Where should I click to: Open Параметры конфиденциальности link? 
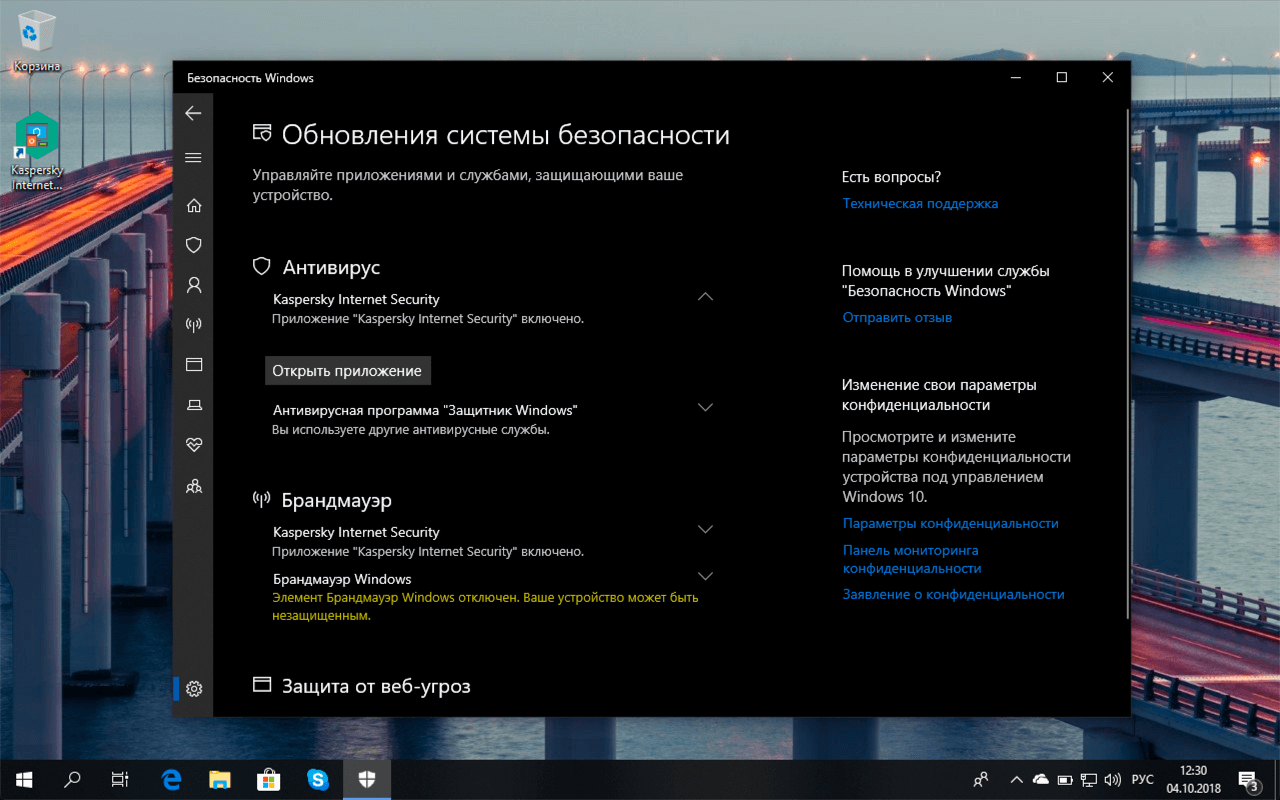click(x=950, y=522)
